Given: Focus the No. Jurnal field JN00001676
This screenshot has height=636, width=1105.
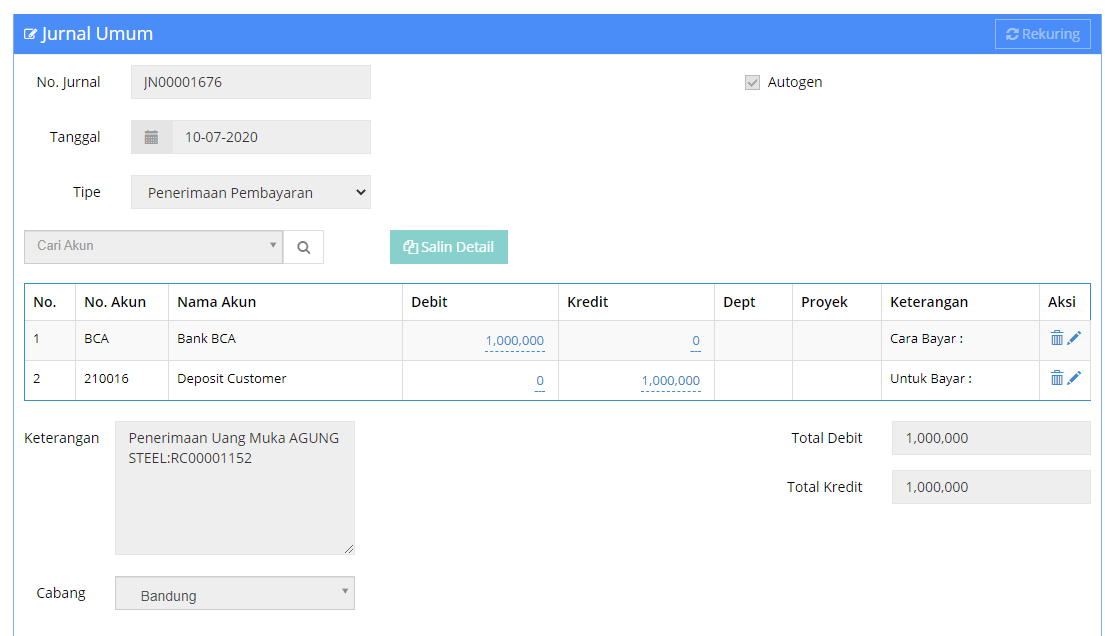Looking at the screenshot, I should (x=250, y=82).
